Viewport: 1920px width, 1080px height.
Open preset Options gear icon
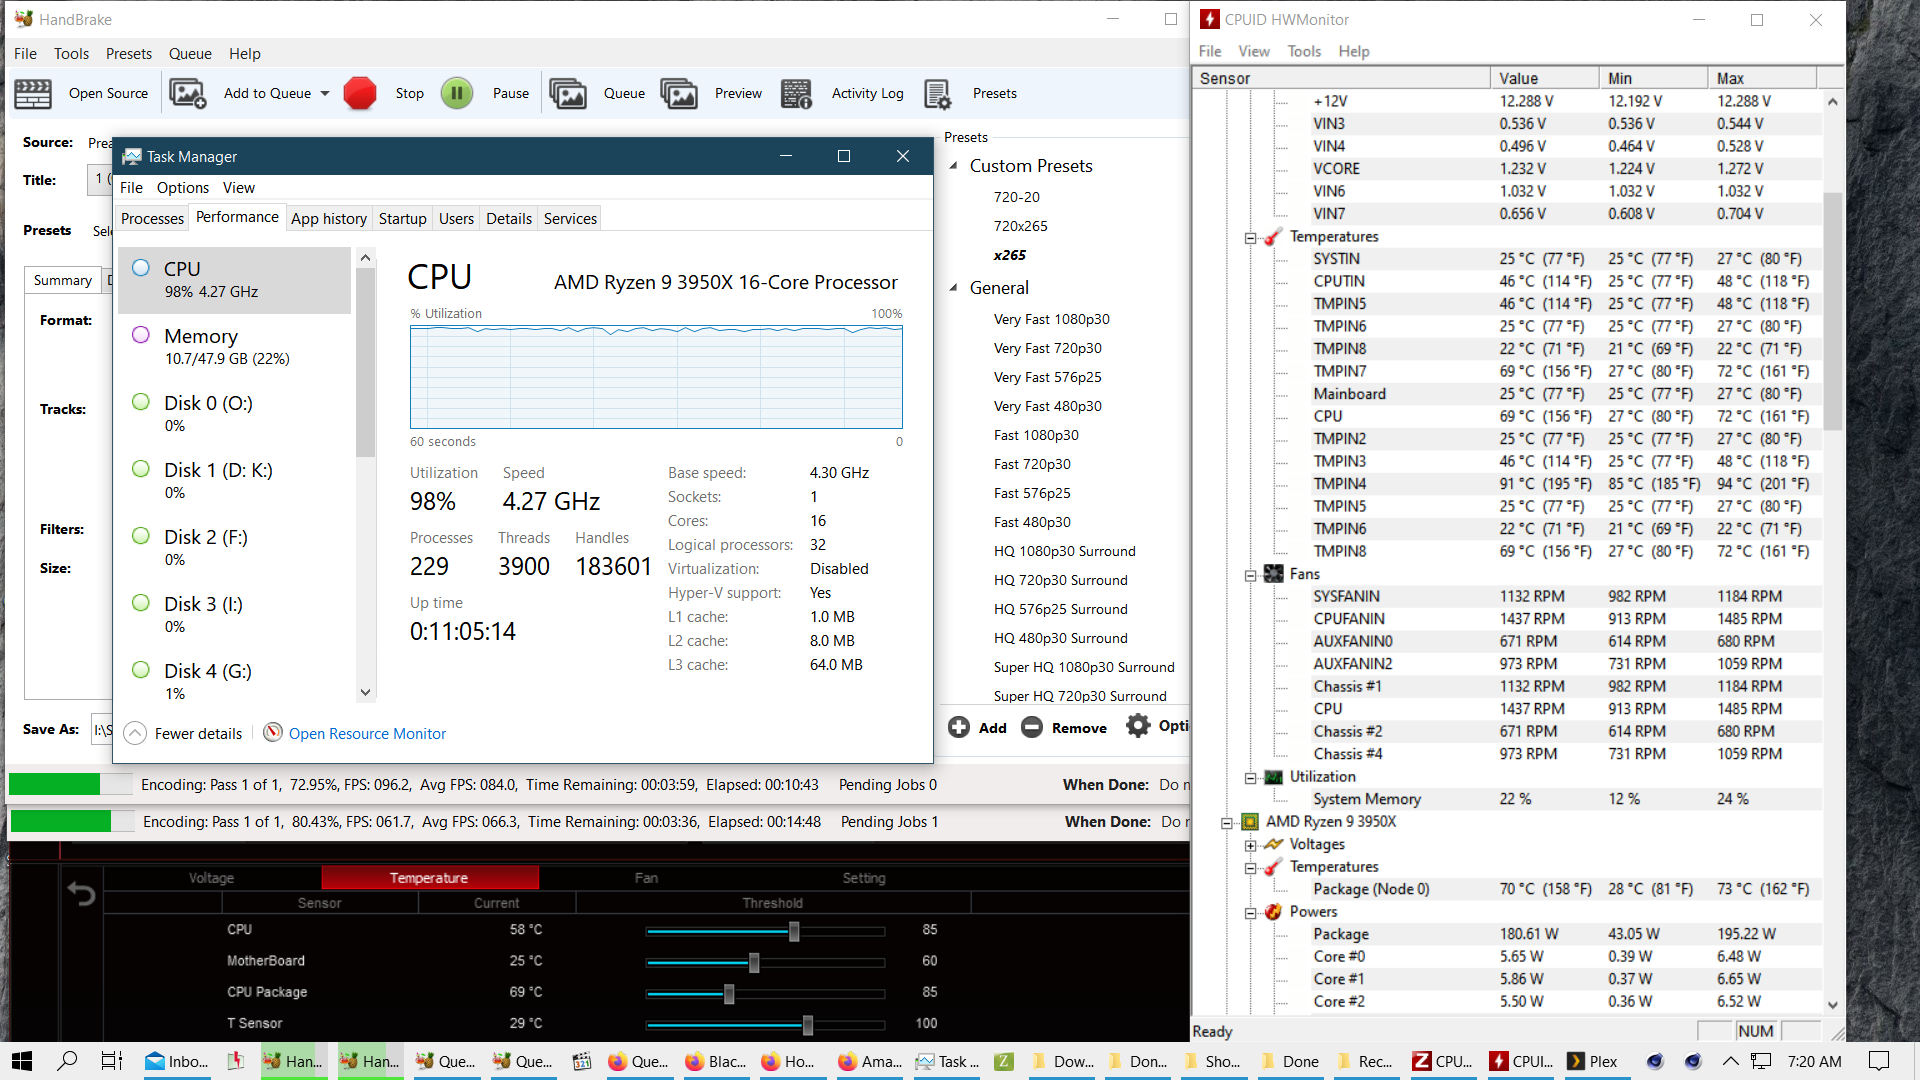1138,725
